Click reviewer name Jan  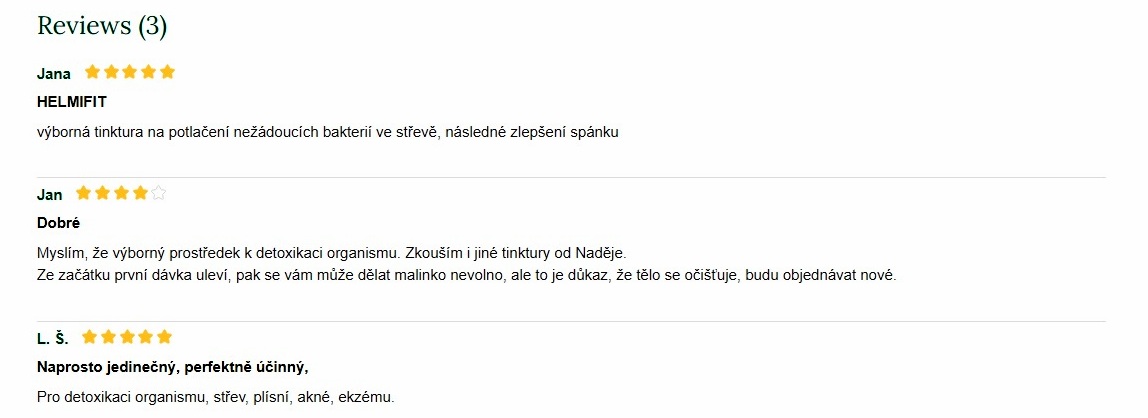[x=50, y=195]
